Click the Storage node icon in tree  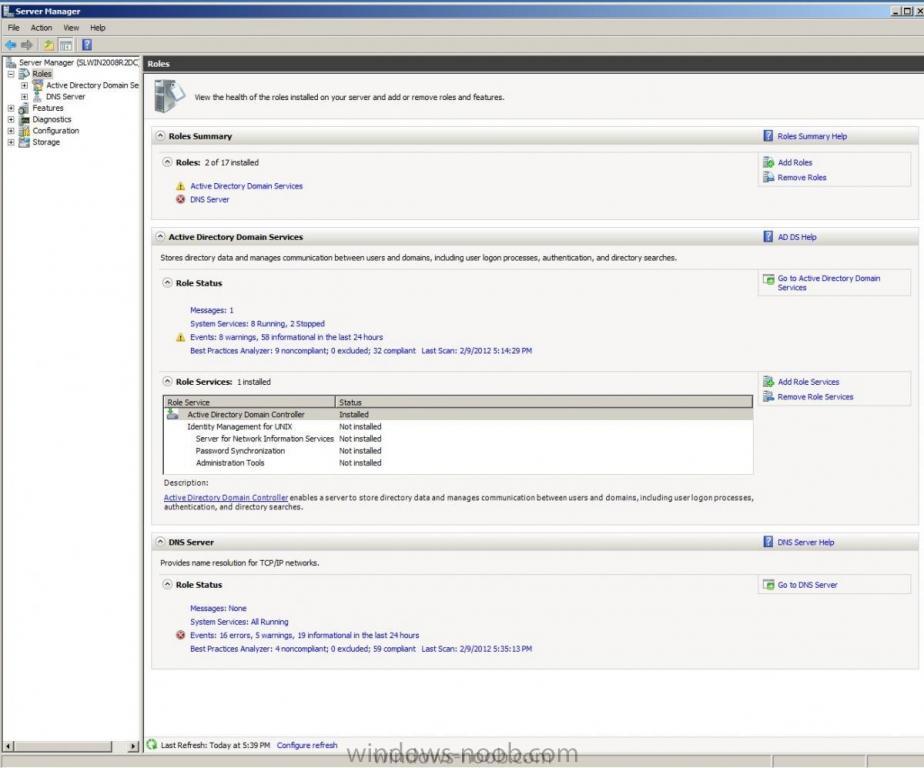[x=24, y=142]
